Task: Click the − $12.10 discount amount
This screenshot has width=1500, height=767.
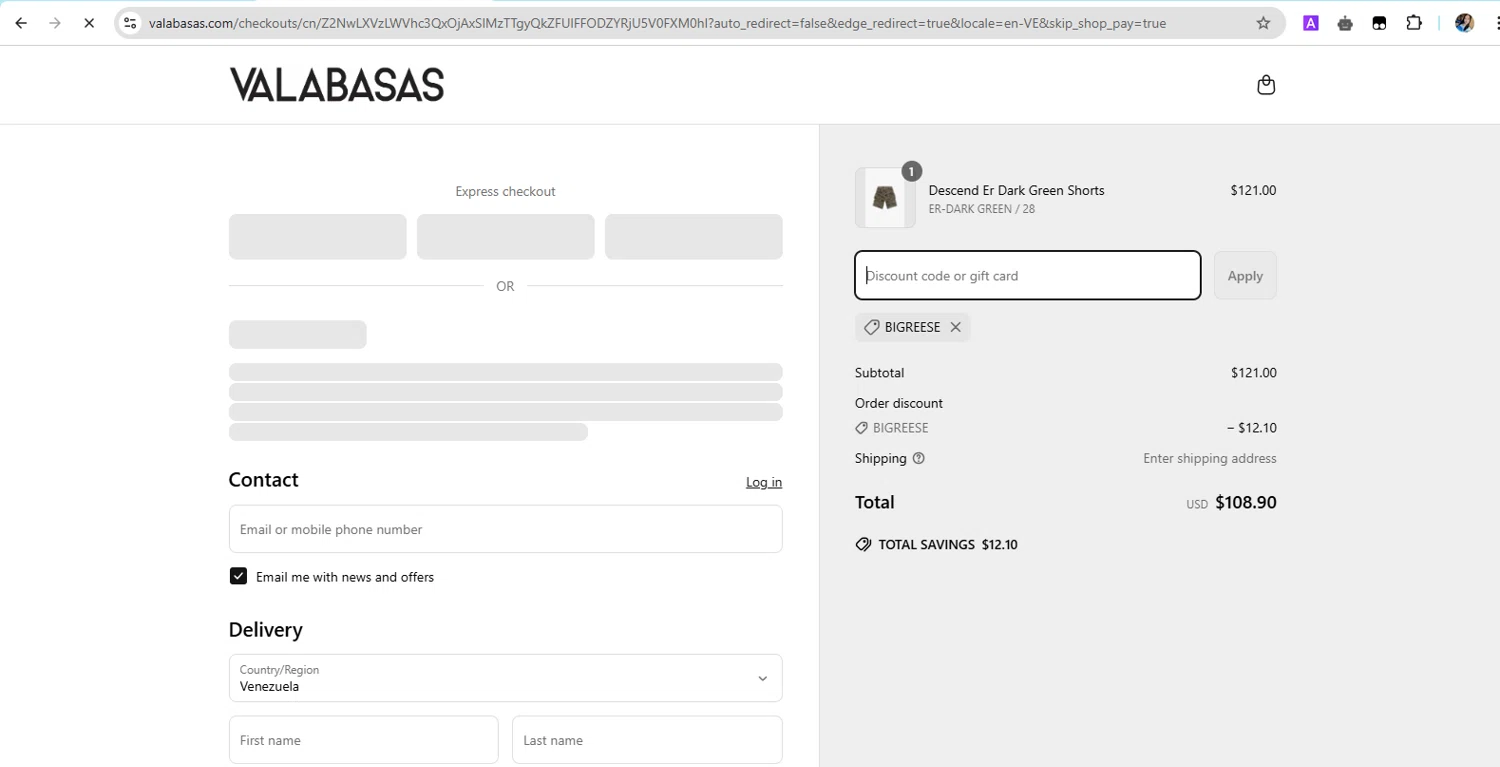Action: point(1252,428)
